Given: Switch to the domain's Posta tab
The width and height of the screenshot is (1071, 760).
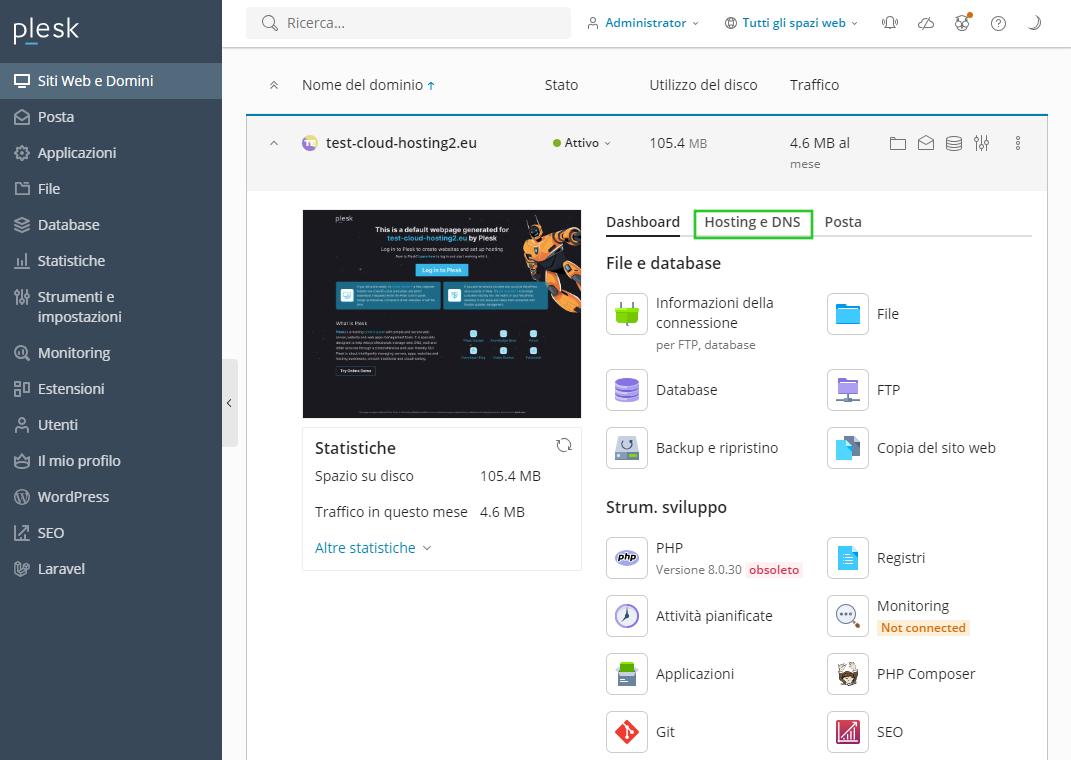Looking at the screenshot, I should pyautogui.click(x=843, y=222).
